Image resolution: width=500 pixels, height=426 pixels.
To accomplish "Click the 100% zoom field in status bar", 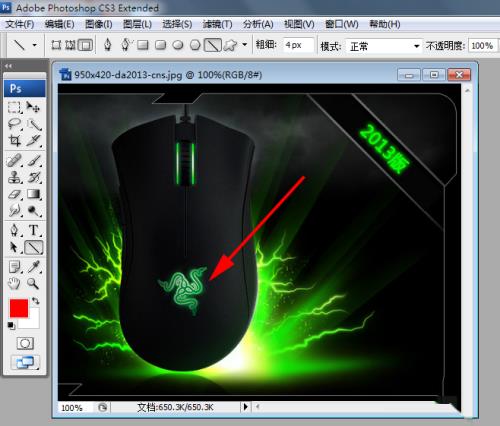I will pos(75,407).
